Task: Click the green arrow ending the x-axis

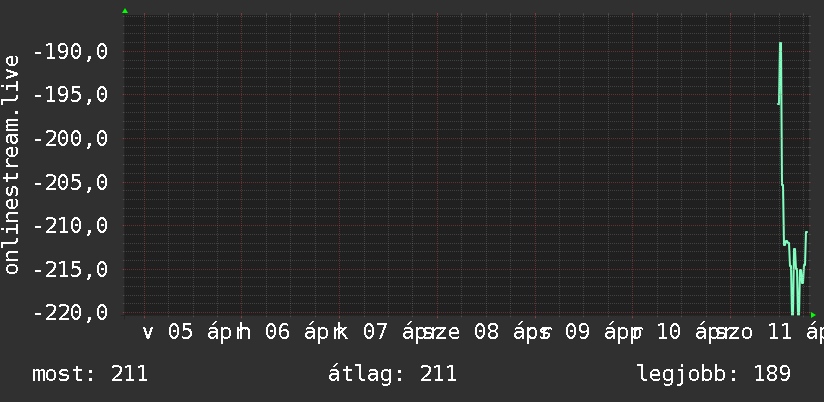Action: point(813,315)
